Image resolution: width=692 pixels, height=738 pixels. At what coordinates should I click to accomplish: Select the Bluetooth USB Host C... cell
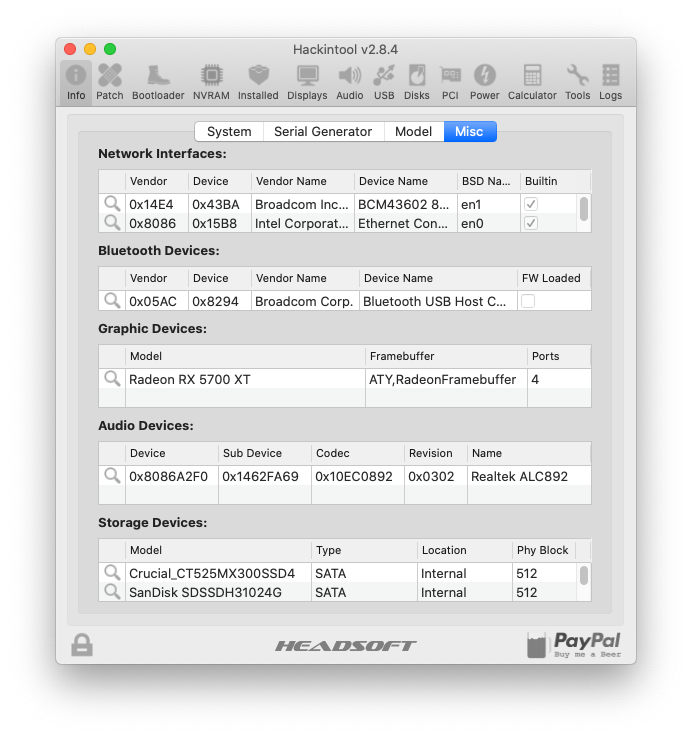tap(438, 301)
